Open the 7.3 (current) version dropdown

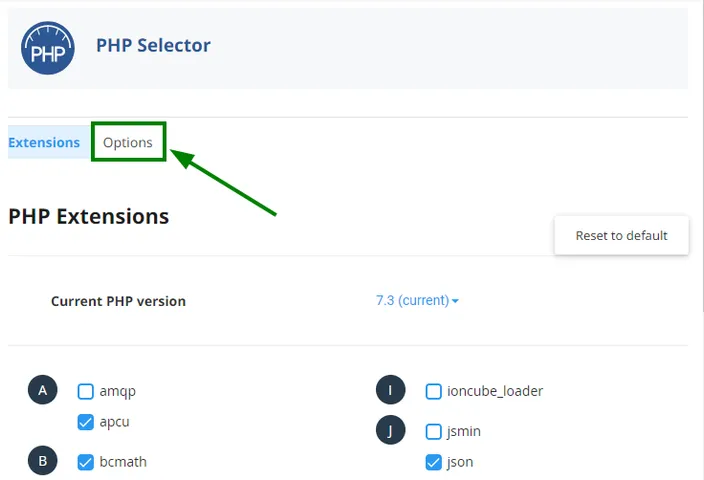point(417,300)
